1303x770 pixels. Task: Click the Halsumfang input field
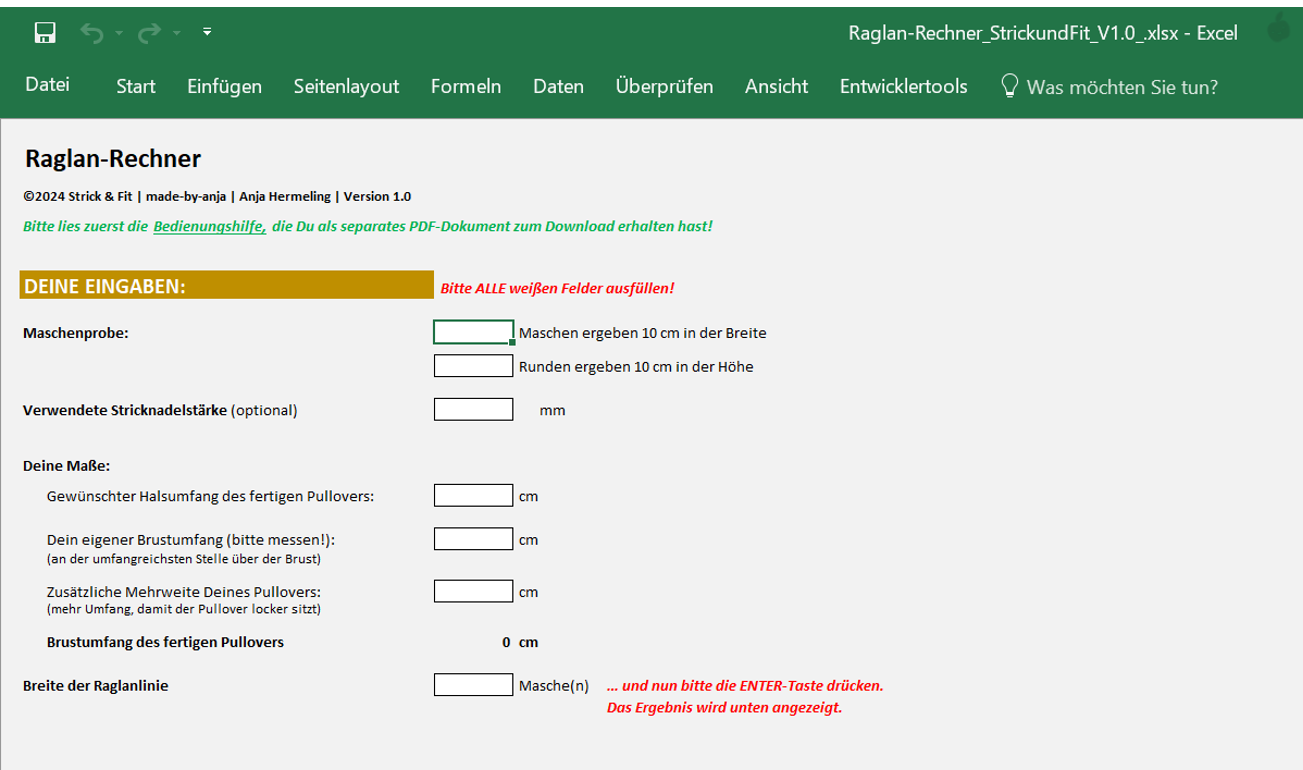pos(473,495)
